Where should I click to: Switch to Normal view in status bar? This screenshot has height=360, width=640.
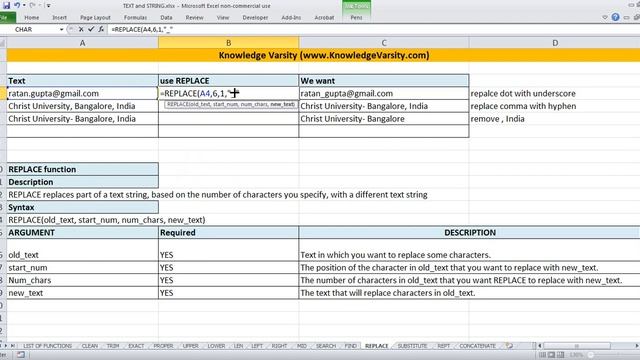tap(542, 355)
